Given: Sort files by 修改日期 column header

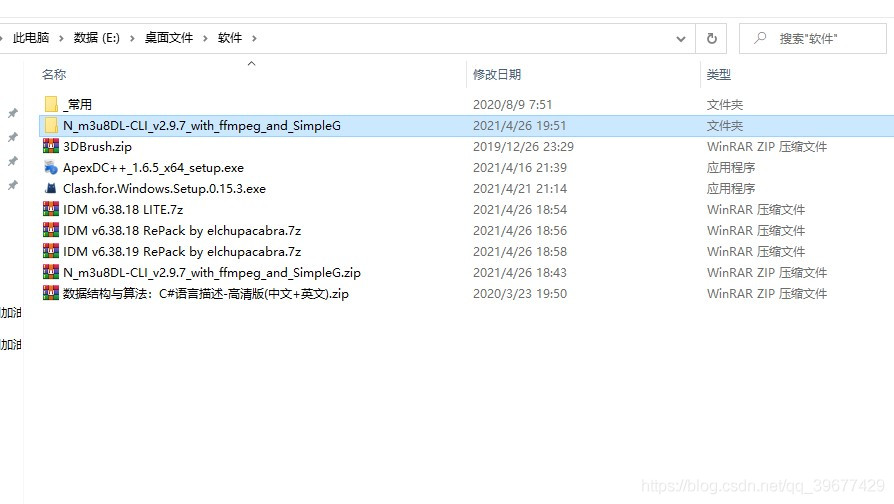Looking at the screenshot, I should pos(497,74).
